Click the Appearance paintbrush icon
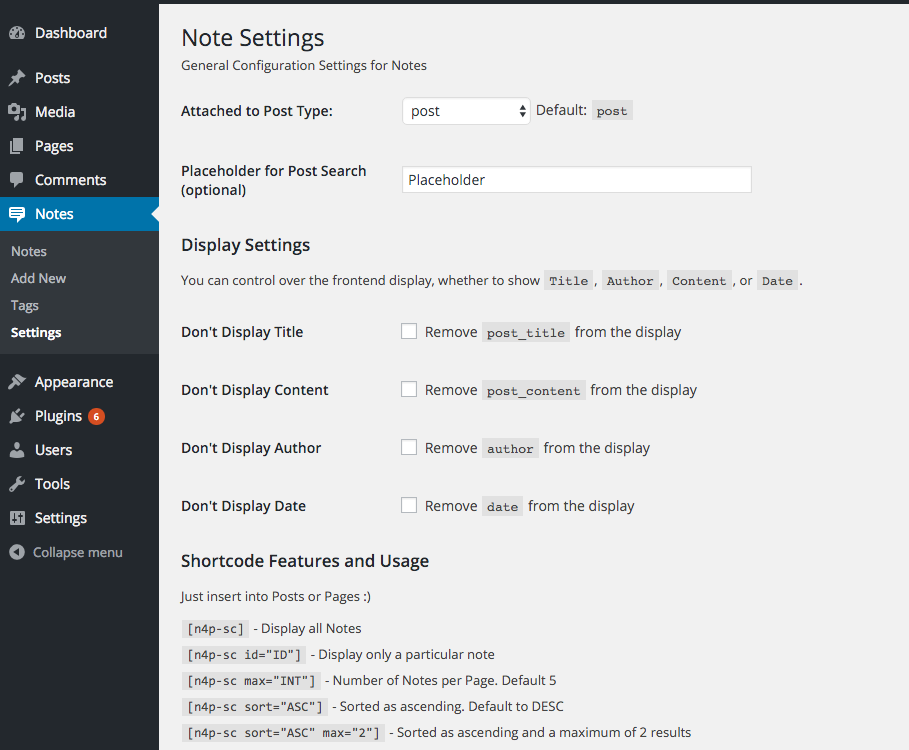Screen dimensions: 909x750 [17, 381]
